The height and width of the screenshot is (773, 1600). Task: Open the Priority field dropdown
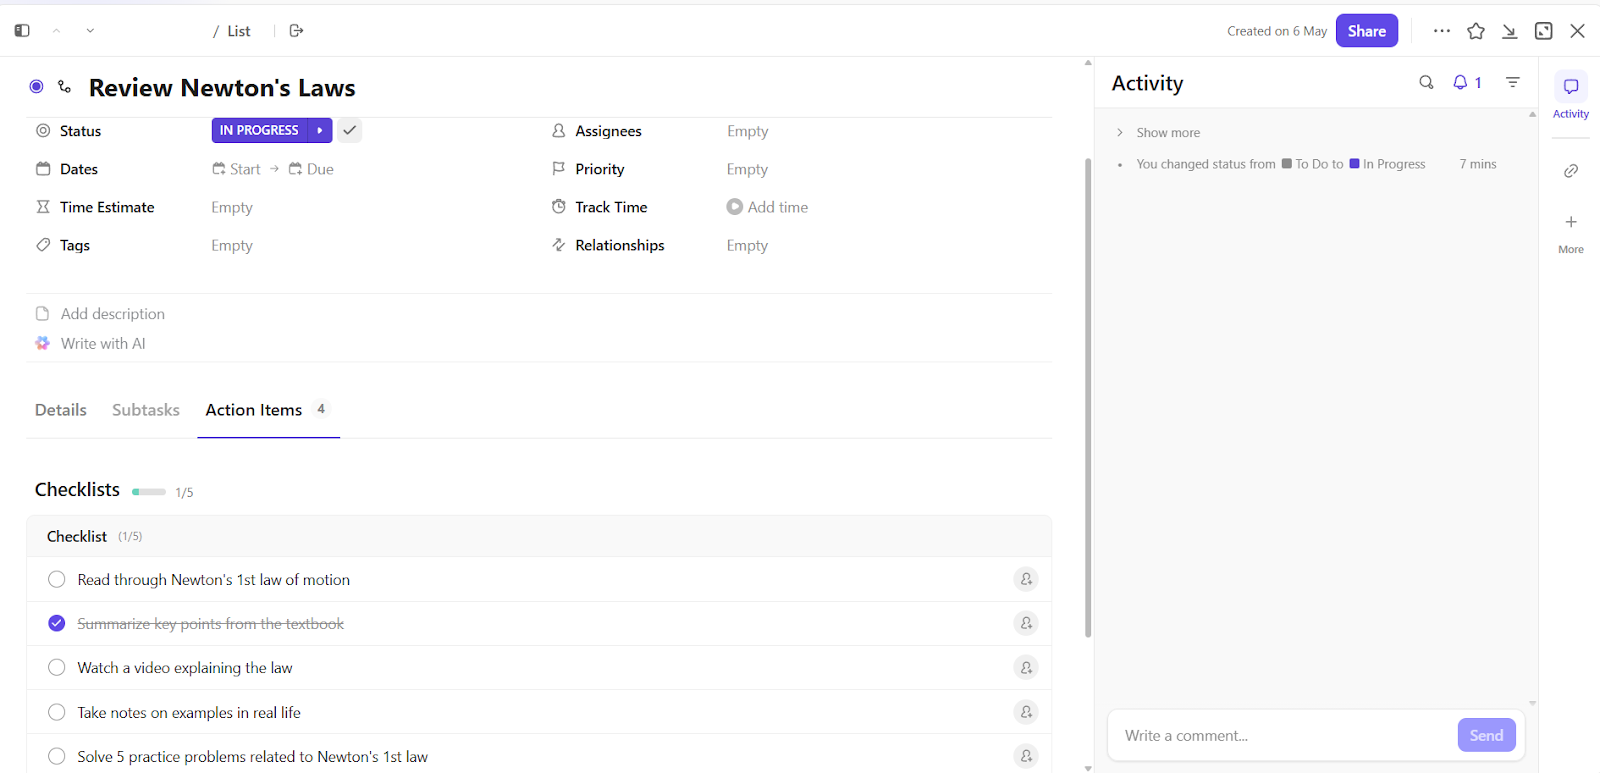tap(747, 170)
